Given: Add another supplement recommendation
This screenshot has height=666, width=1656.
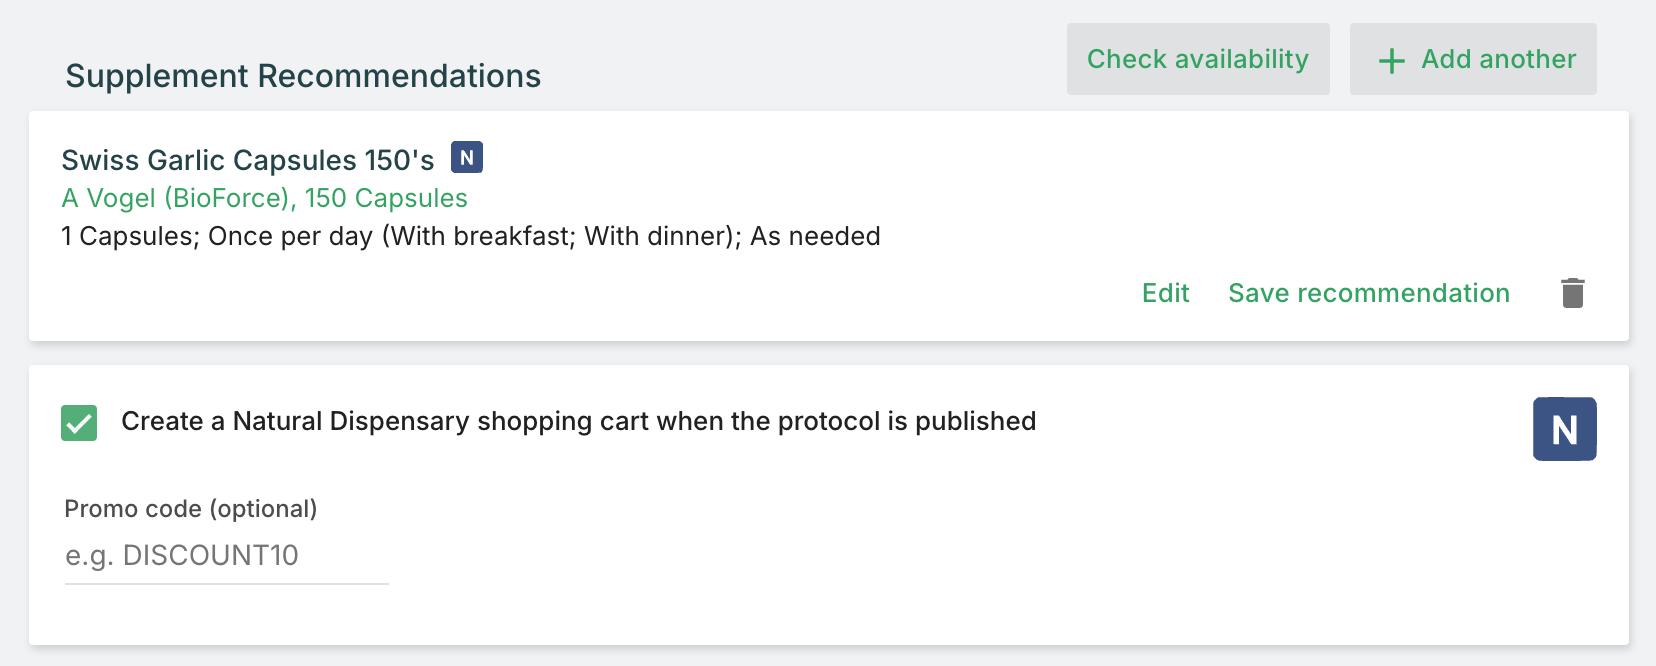Looking at the screenshot, I should tap(1473, 59).
